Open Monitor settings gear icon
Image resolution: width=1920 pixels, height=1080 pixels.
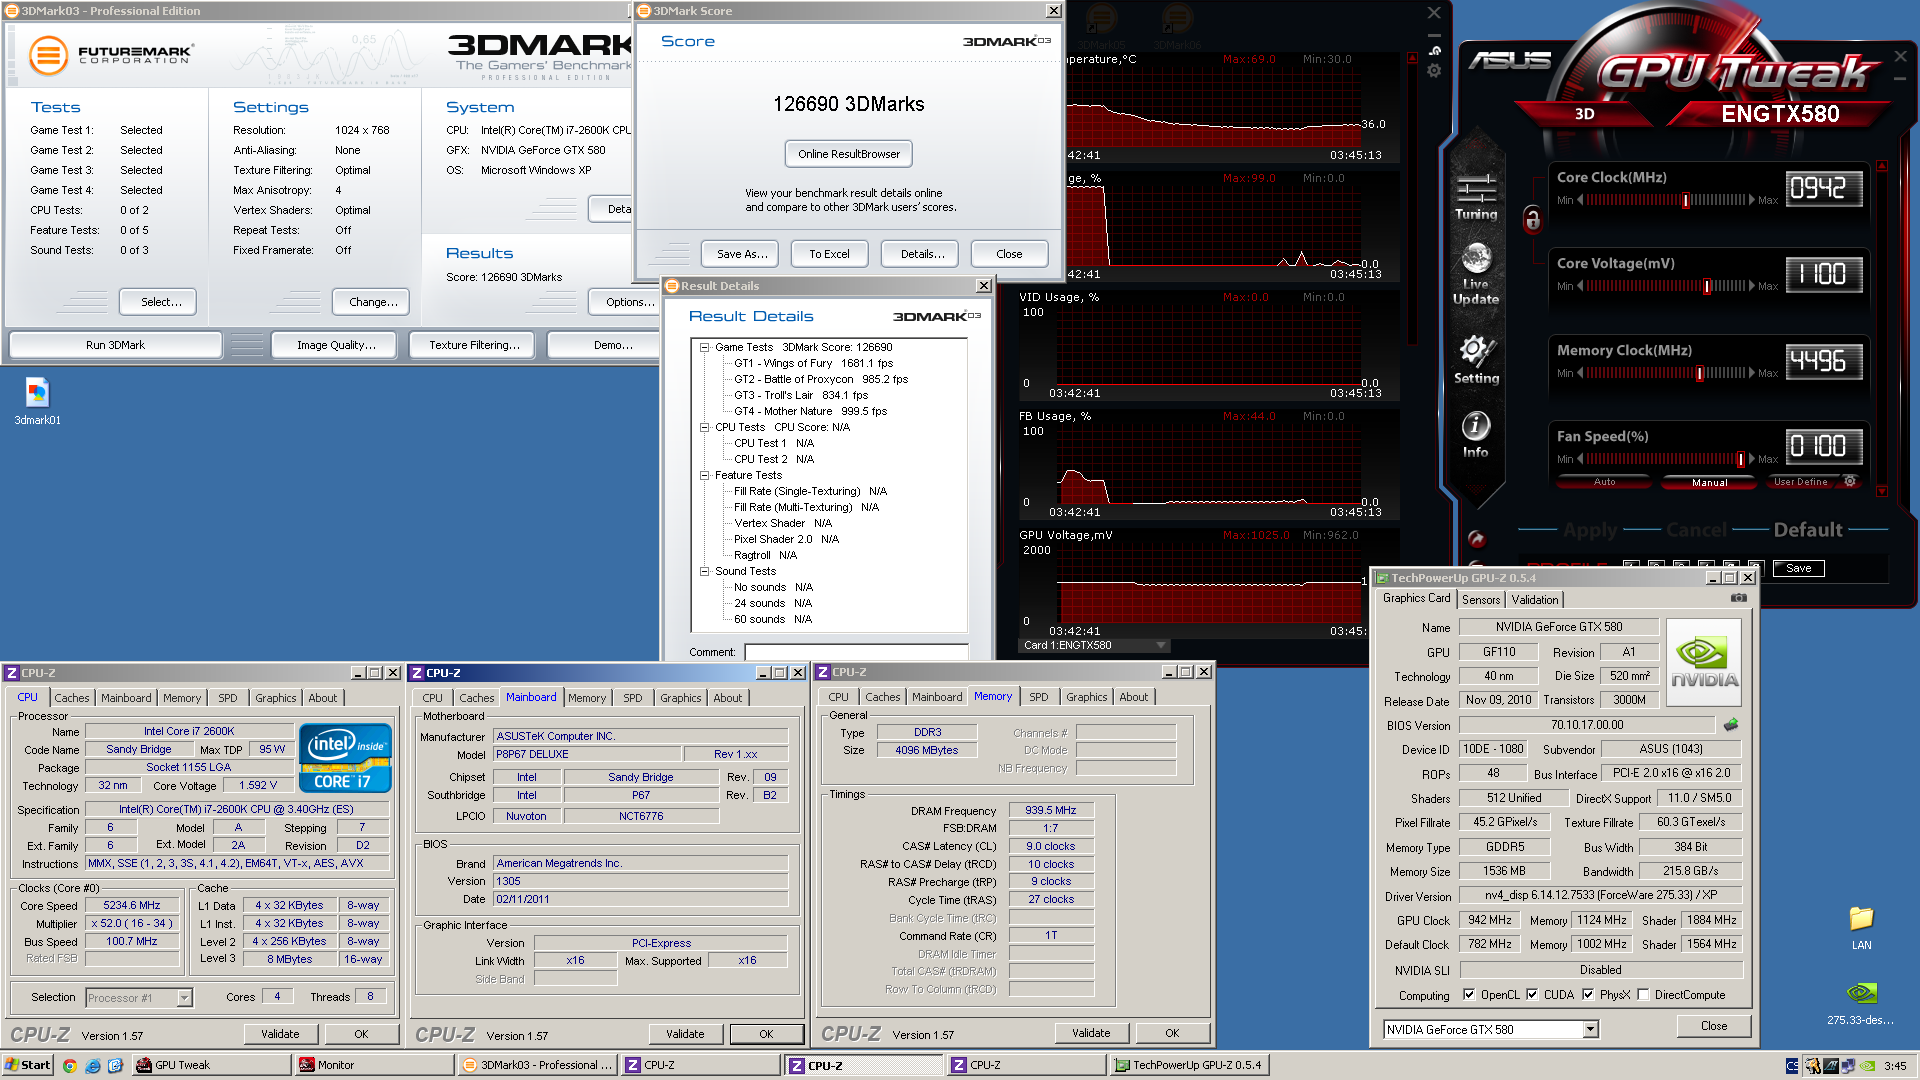click(x=1434, y=71)
